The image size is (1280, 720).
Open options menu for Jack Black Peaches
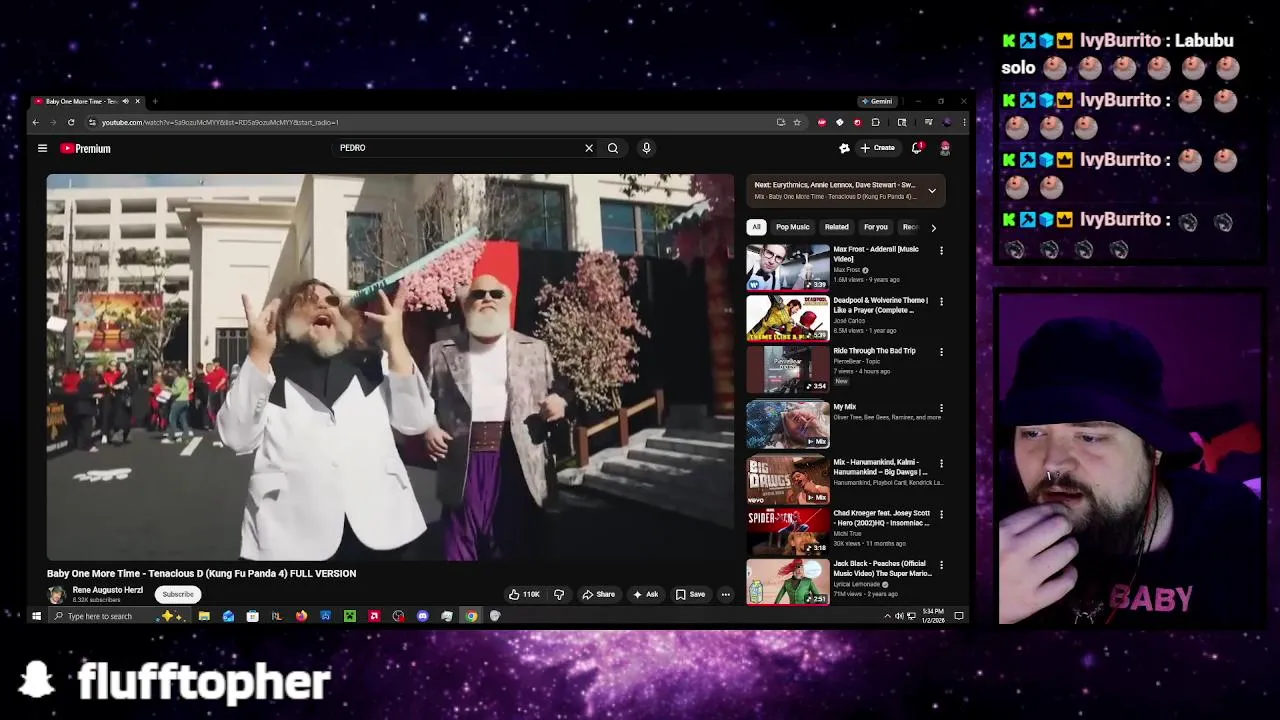pyautogui.click(x=941, y=565)
